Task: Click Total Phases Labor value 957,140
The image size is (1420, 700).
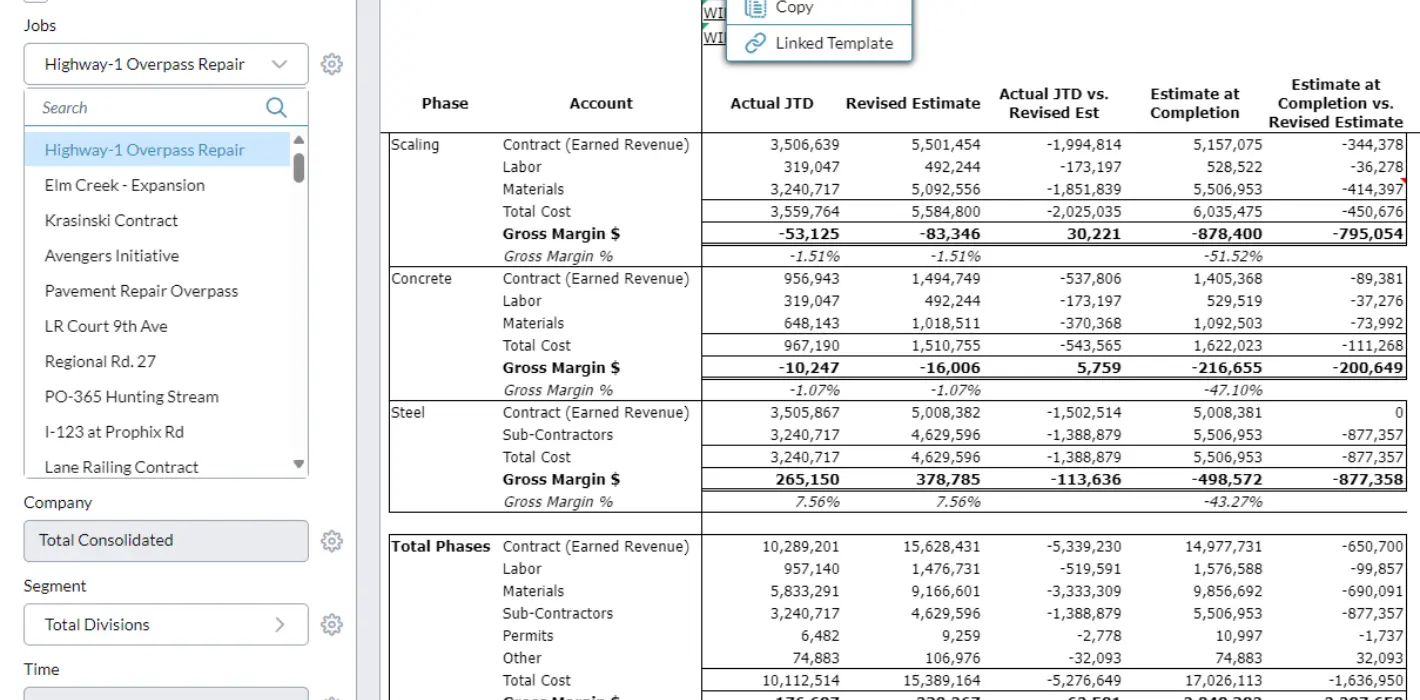Action: 810,569
